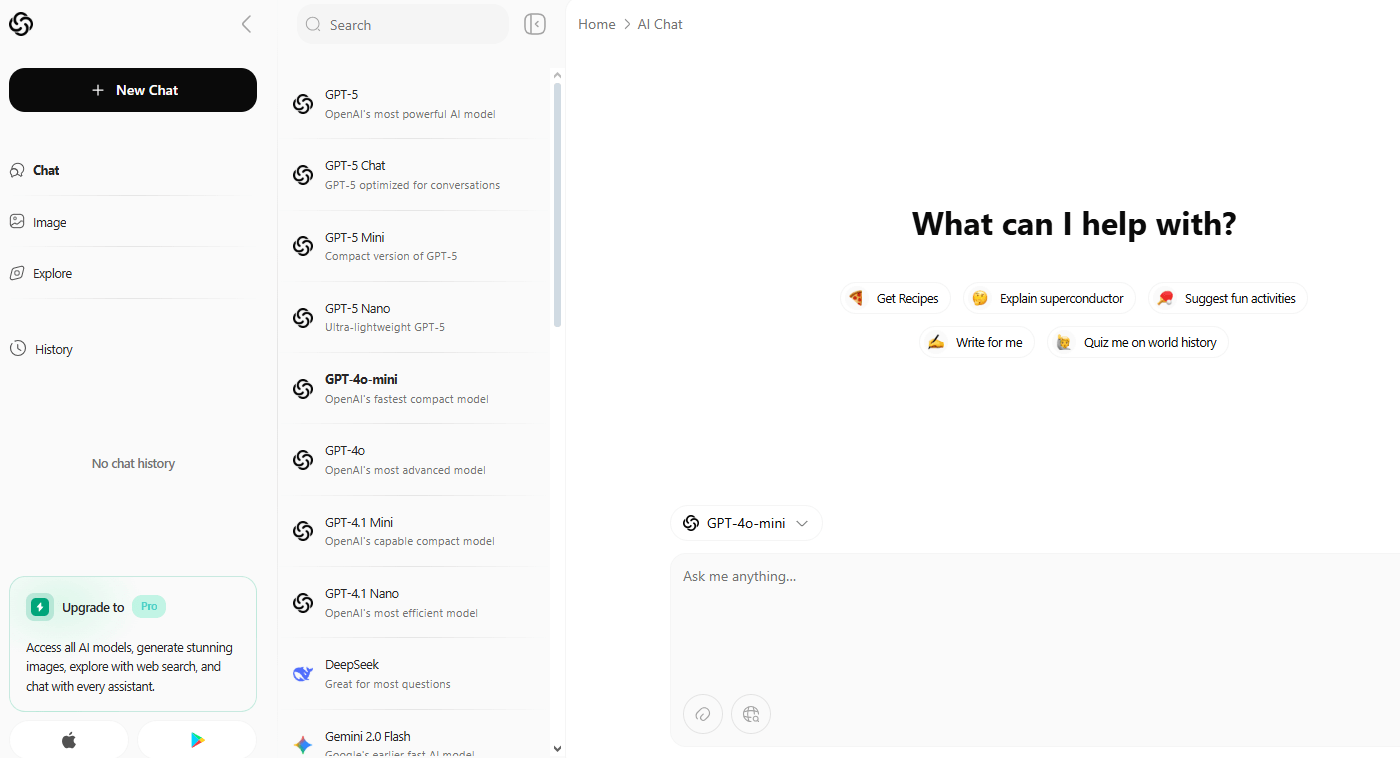Choose the Explain superconductor prompt
This screenshot has width=1400, height=758.
coord(1049,297)
